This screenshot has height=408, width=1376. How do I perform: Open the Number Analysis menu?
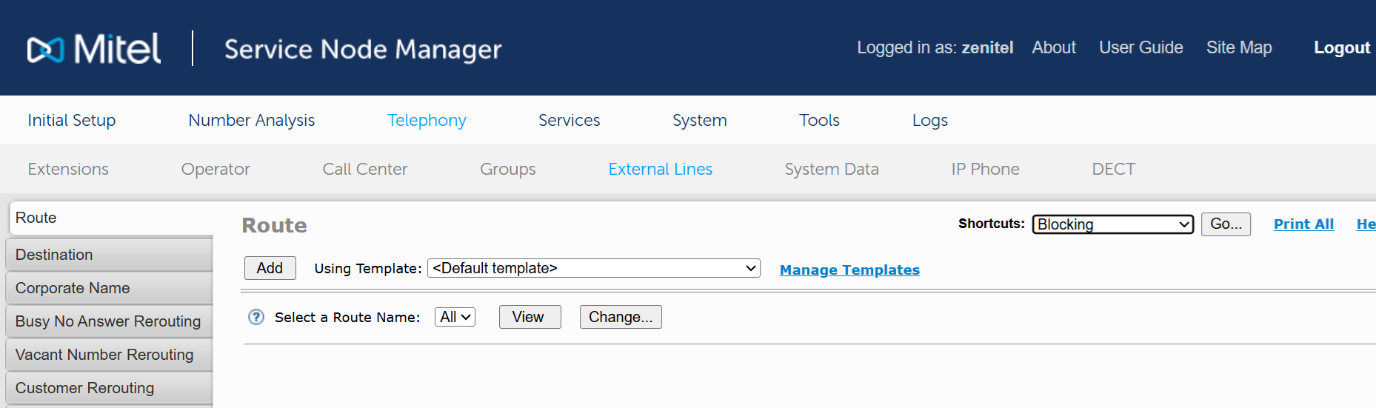251,120
